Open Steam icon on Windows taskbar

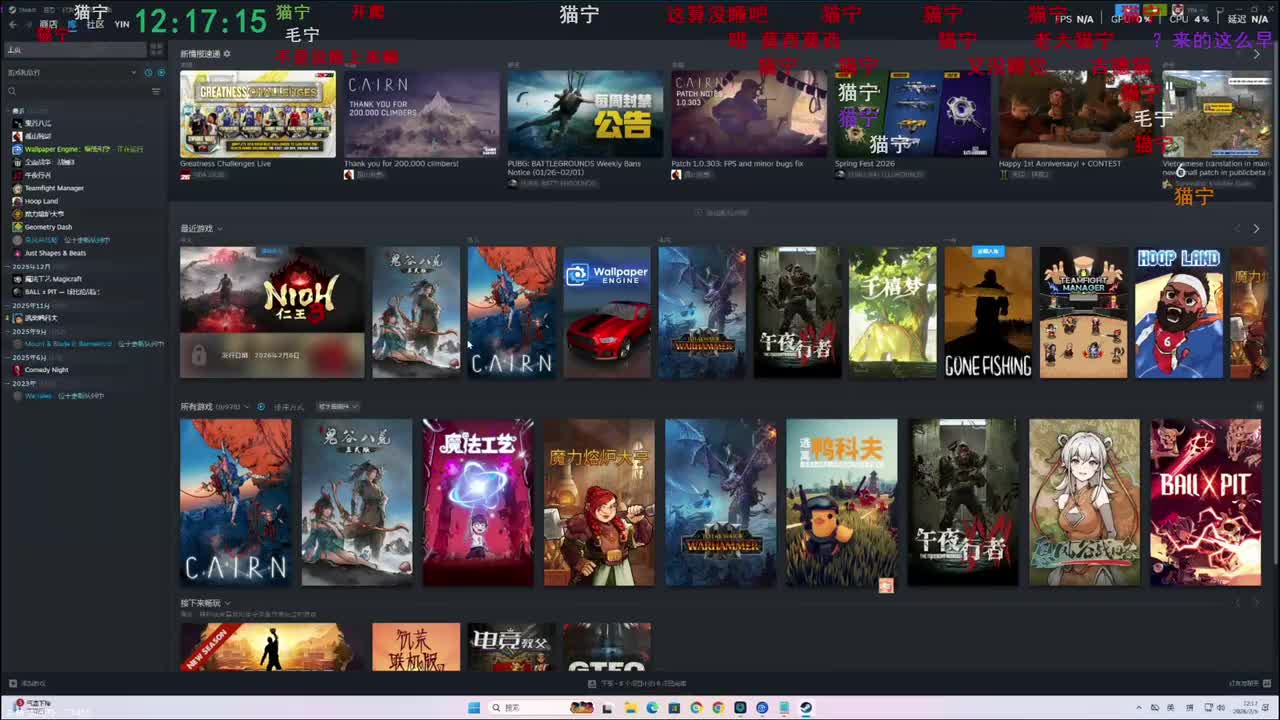pos(806,708)
